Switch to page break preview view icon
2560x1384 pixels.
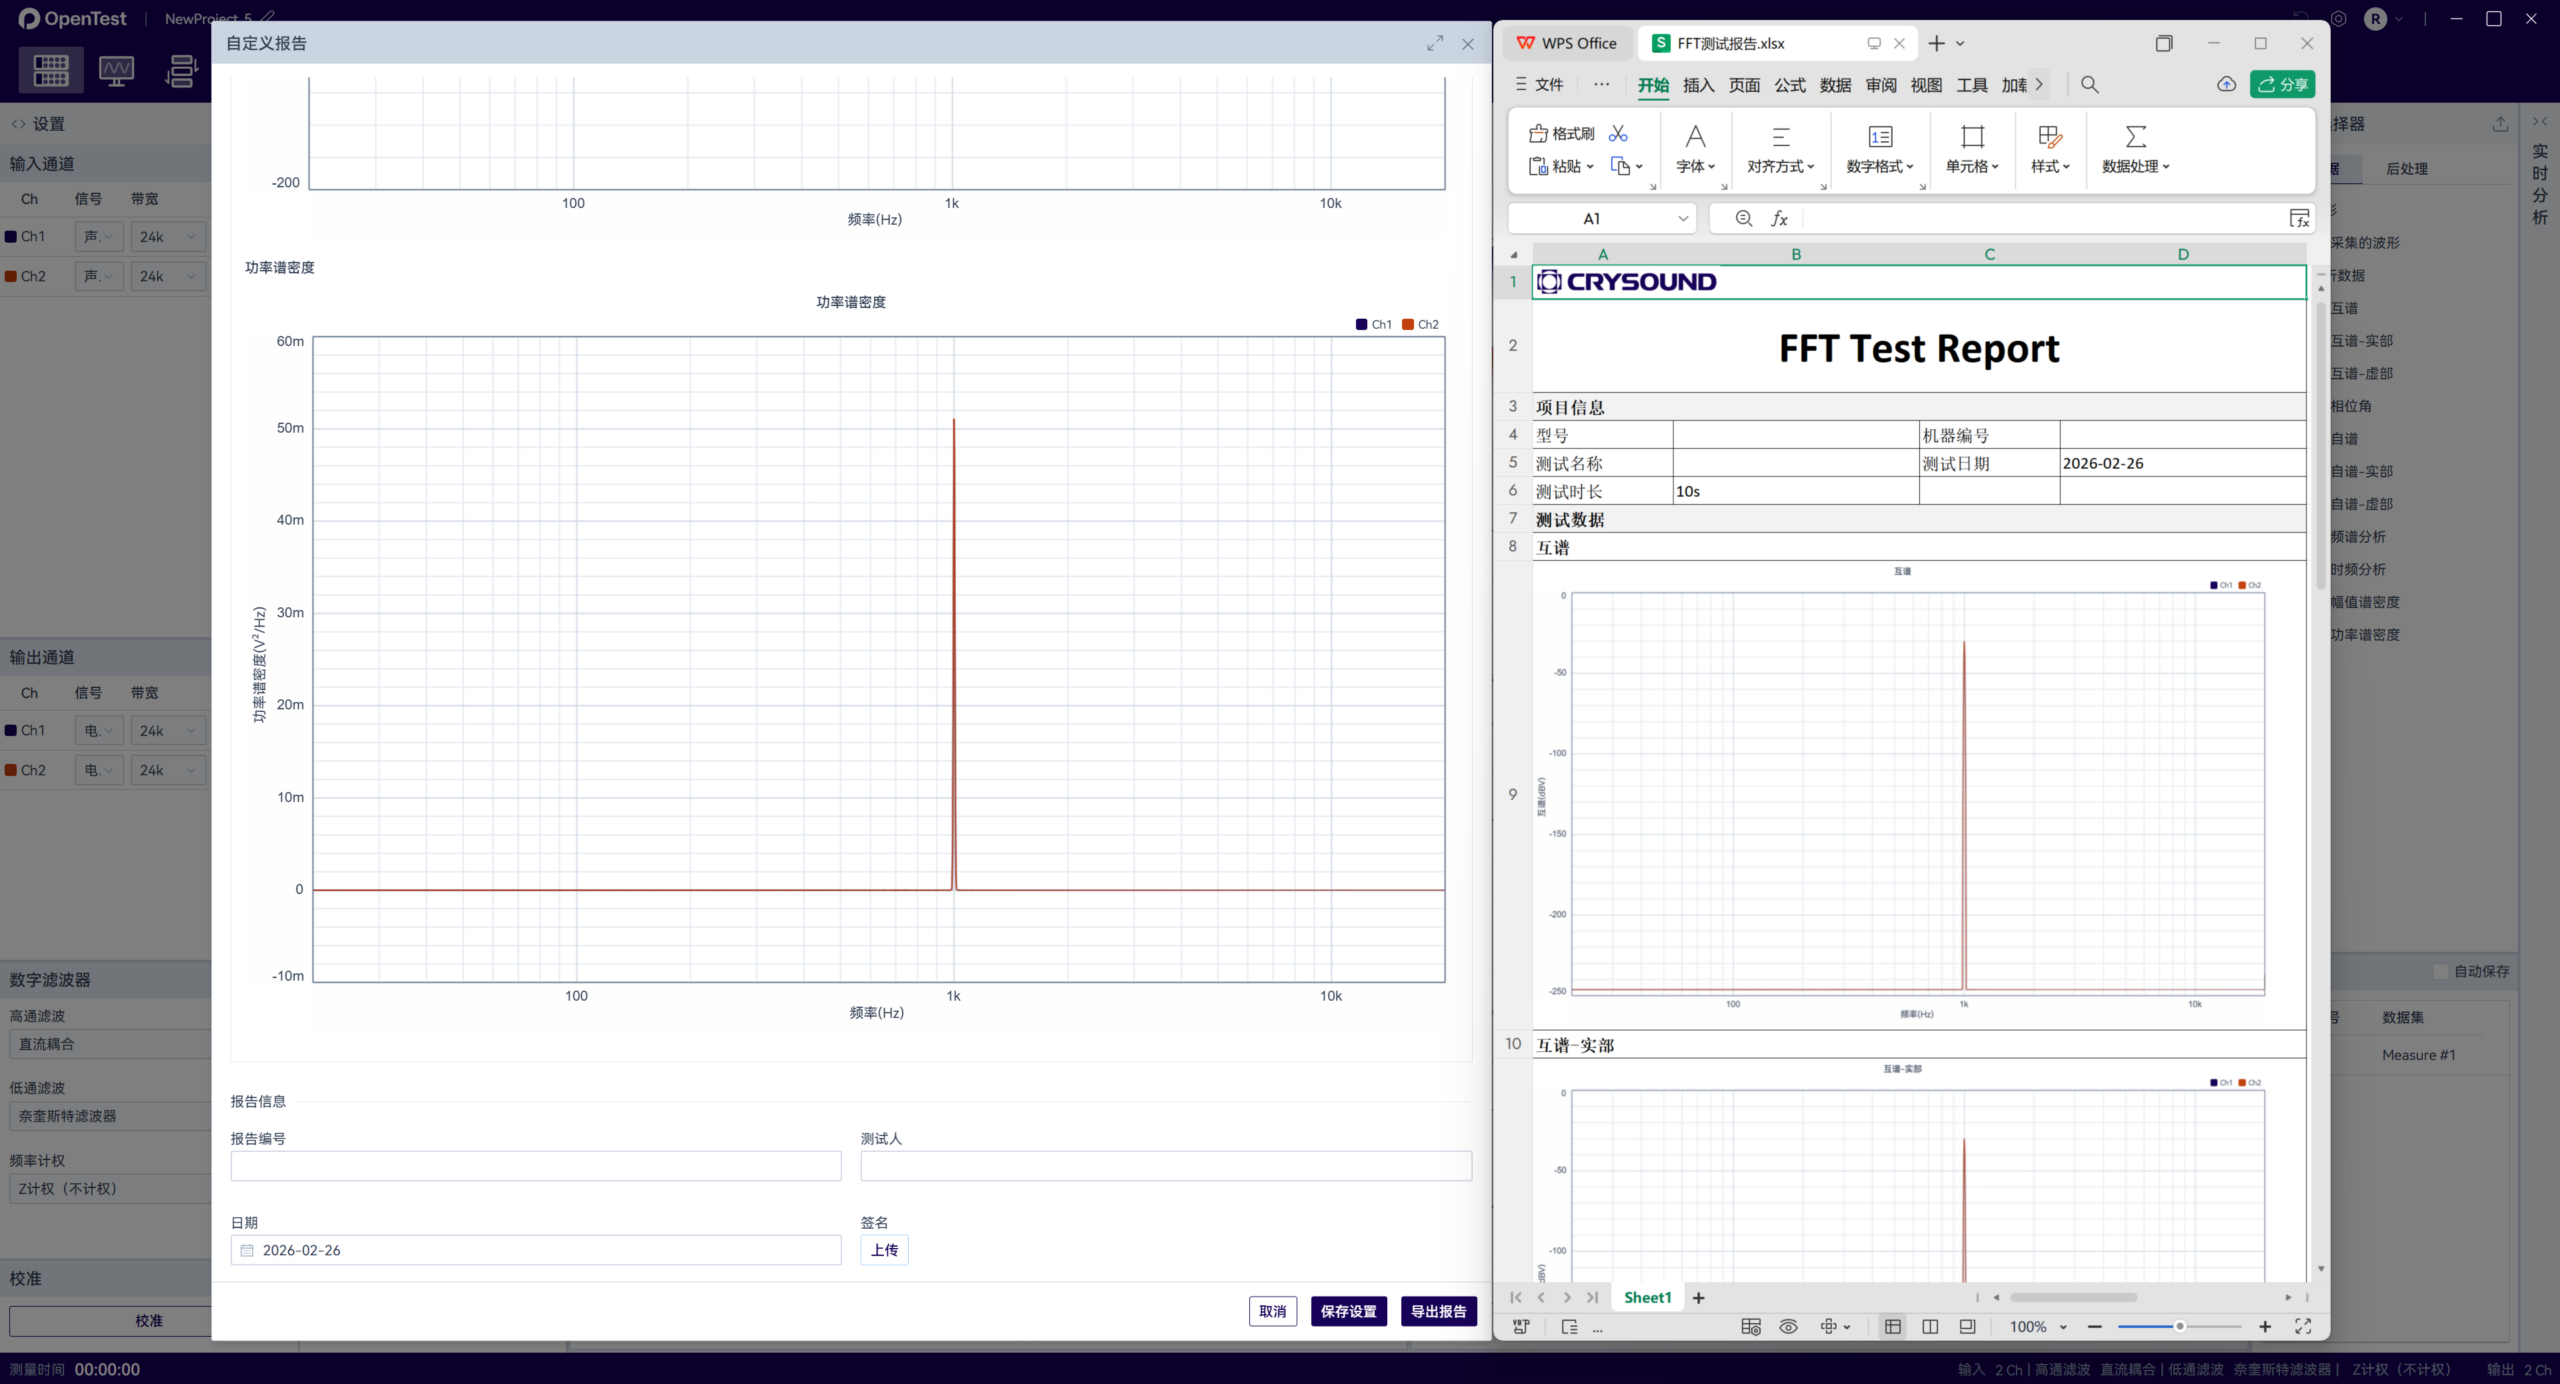(x=1930, y=1326)
